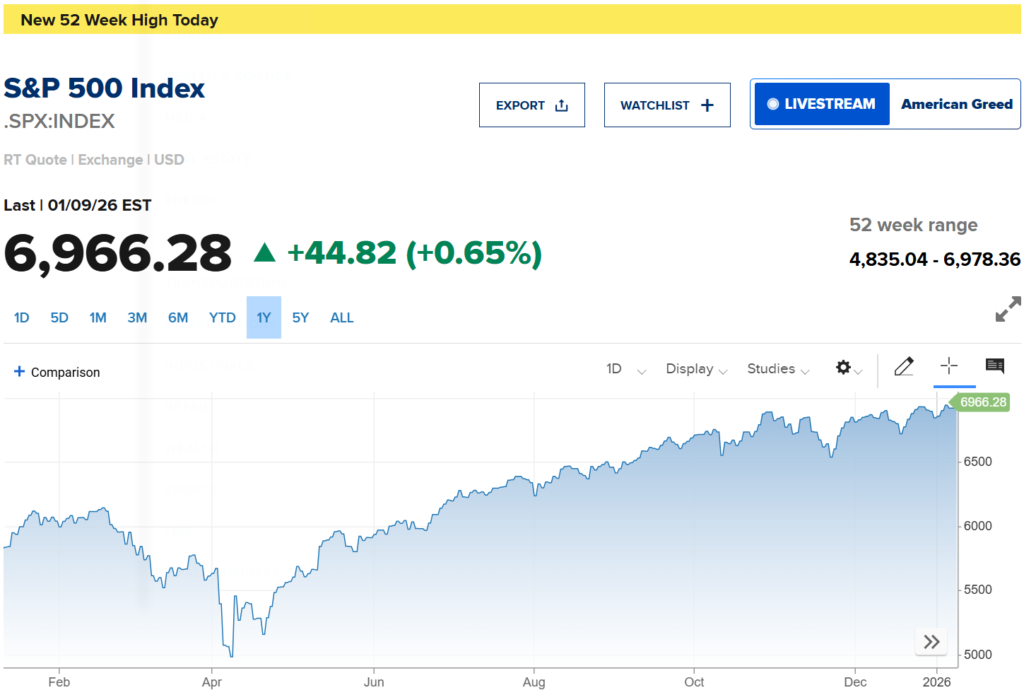Click the plus icon next to Comparison
The height and width of the screenshot is (695, 1024).
[x=19, y=372]
